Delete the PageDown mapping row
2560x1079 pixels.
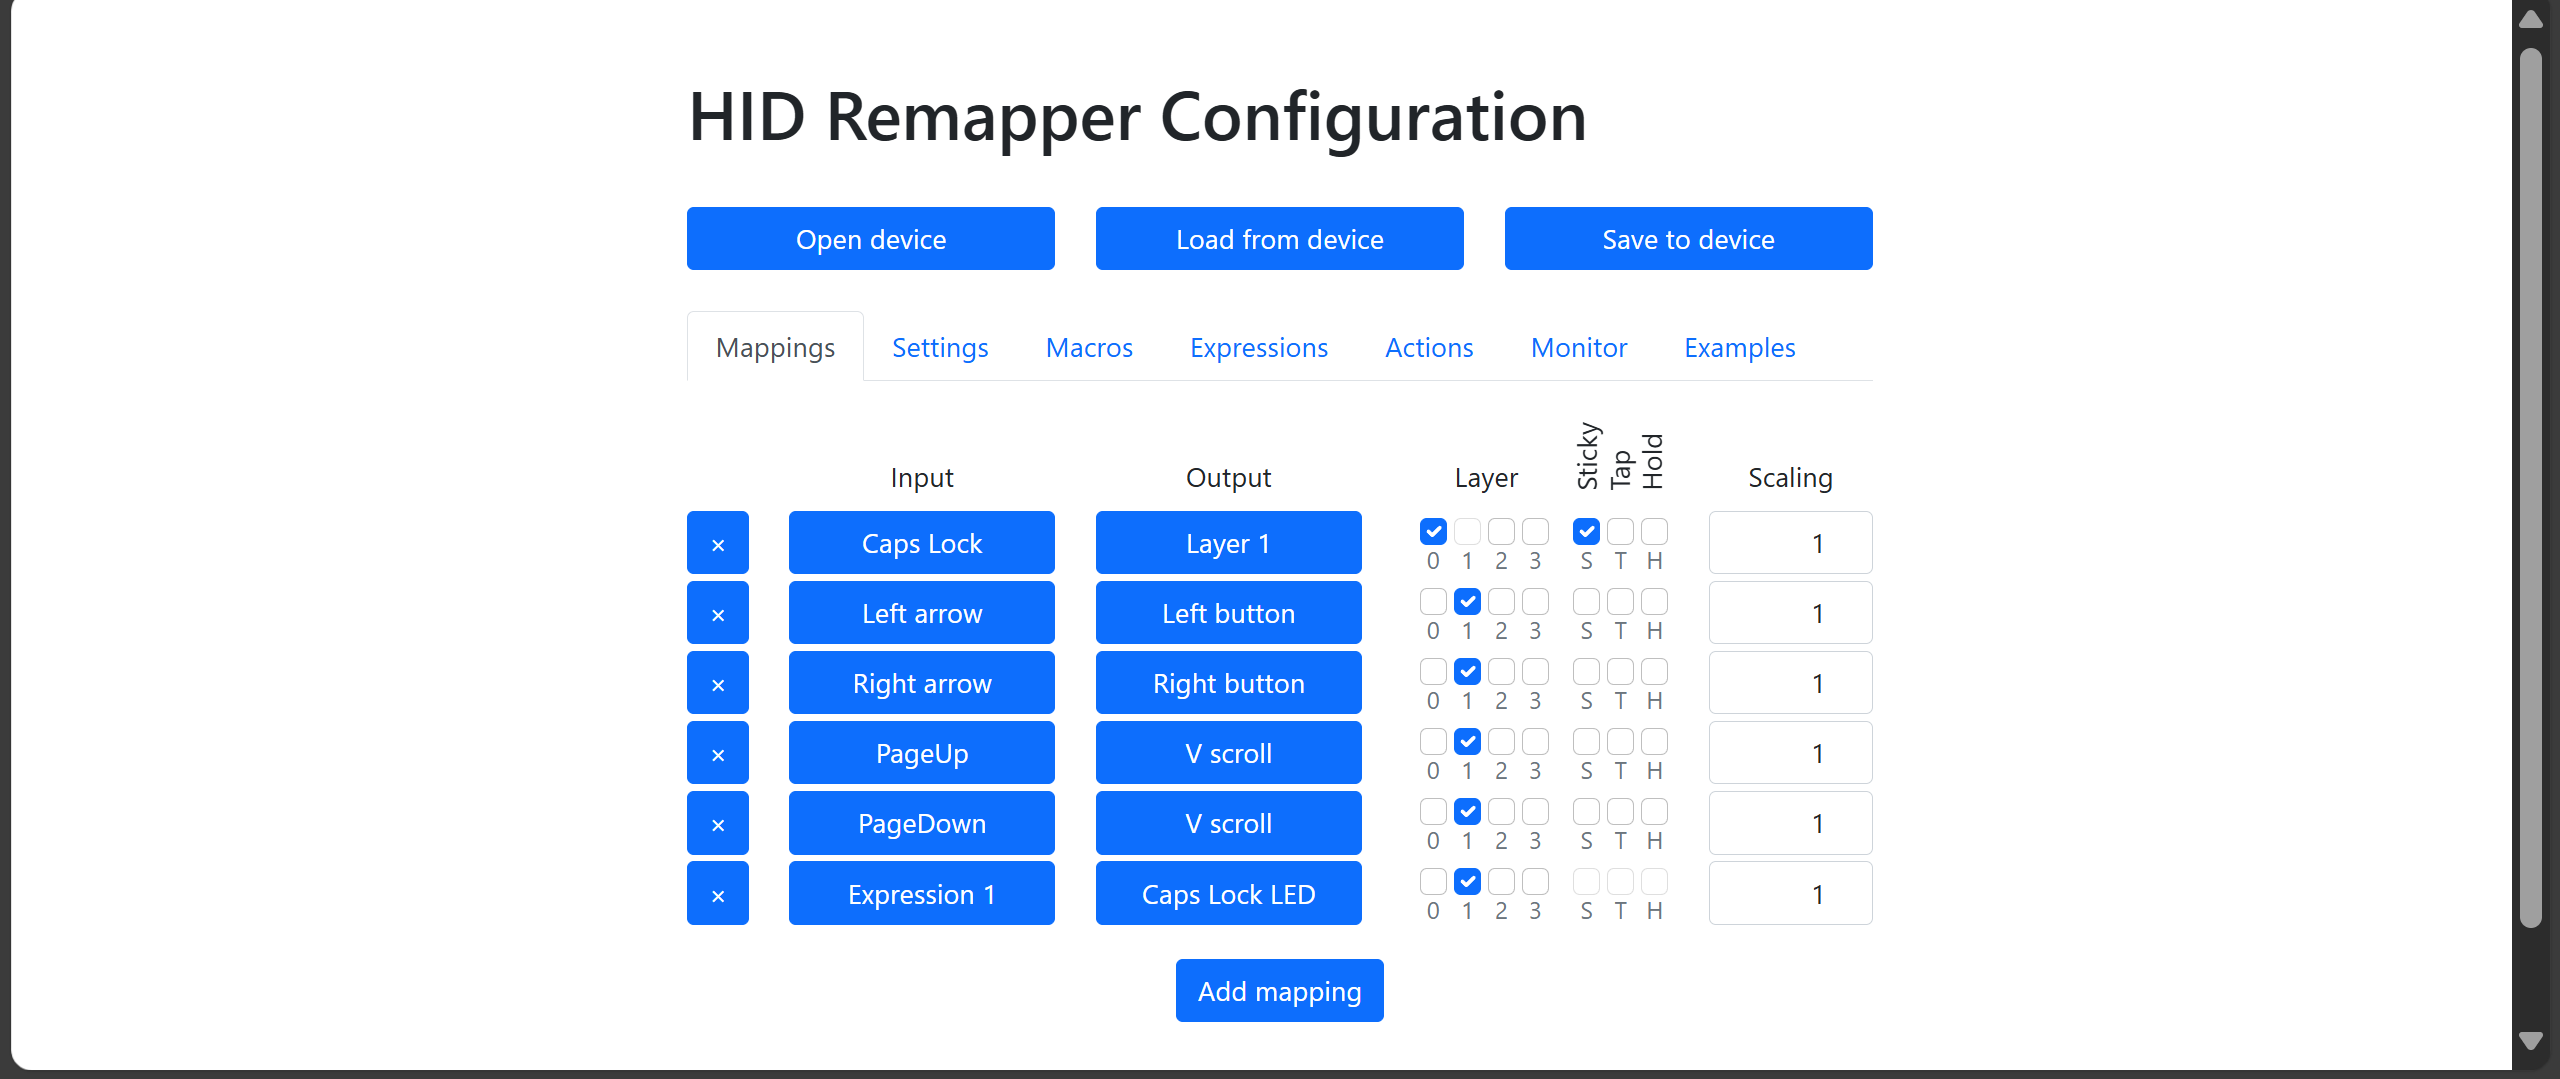(717, 823)
